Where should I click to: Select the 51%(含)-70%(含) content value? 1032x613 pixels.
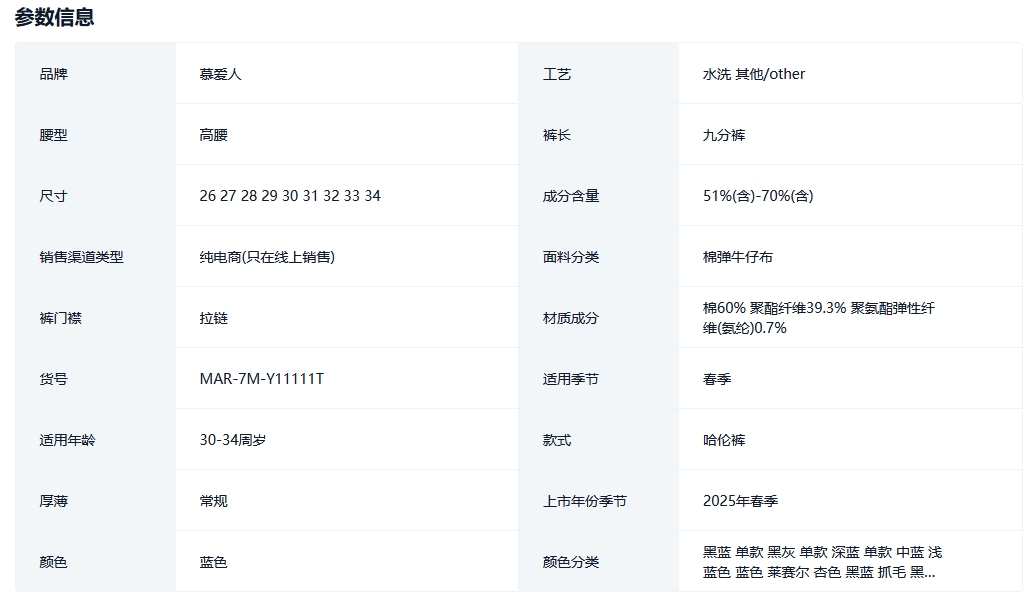758,196
